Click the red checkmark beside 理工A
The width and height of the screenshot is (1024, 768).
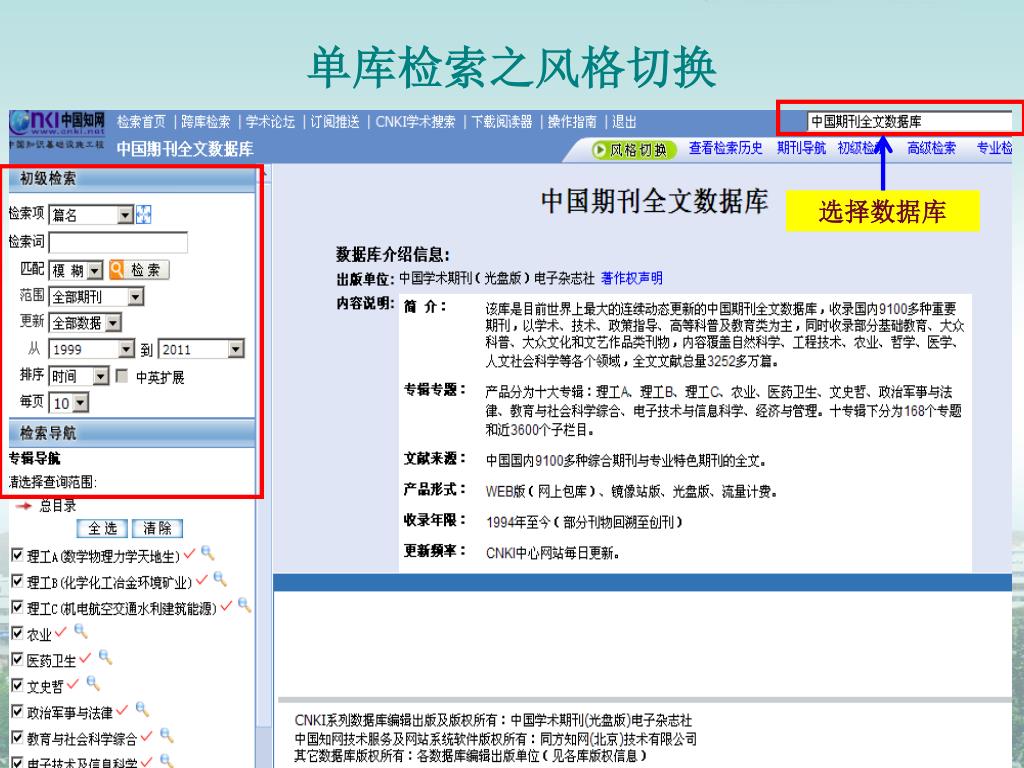(x=189, y=554)
